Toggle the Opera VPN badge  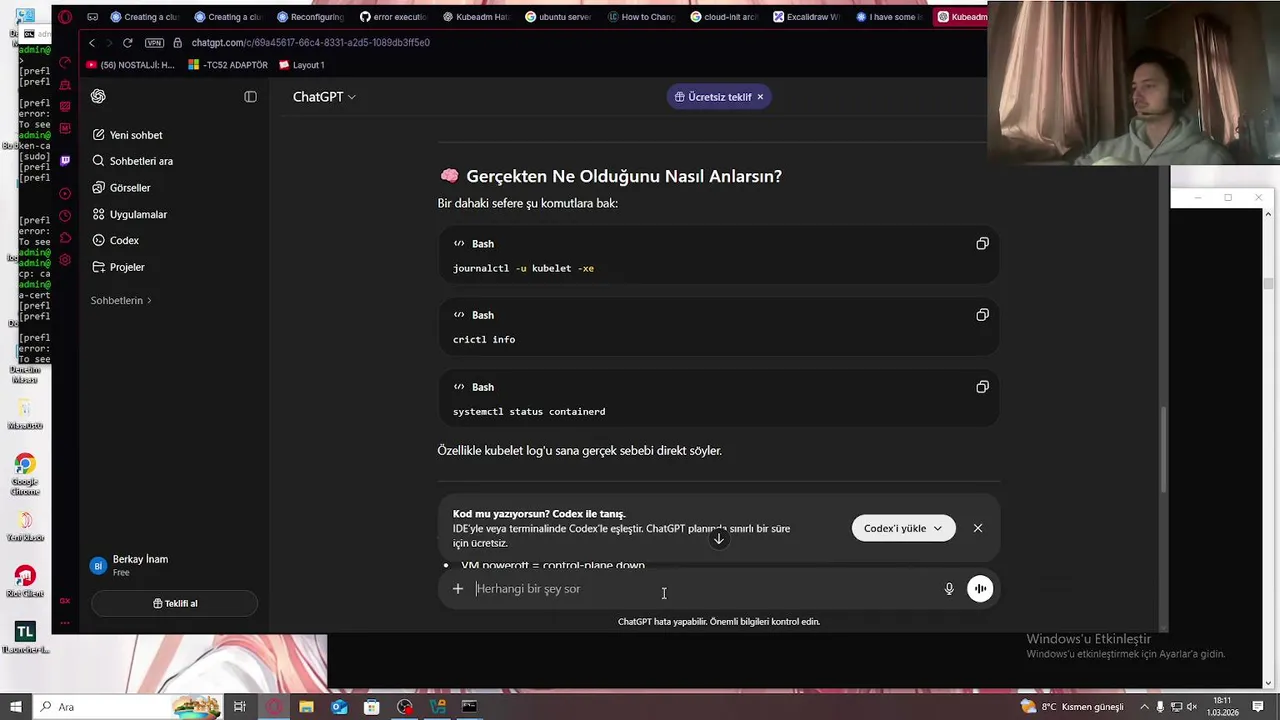click(154, 43)
